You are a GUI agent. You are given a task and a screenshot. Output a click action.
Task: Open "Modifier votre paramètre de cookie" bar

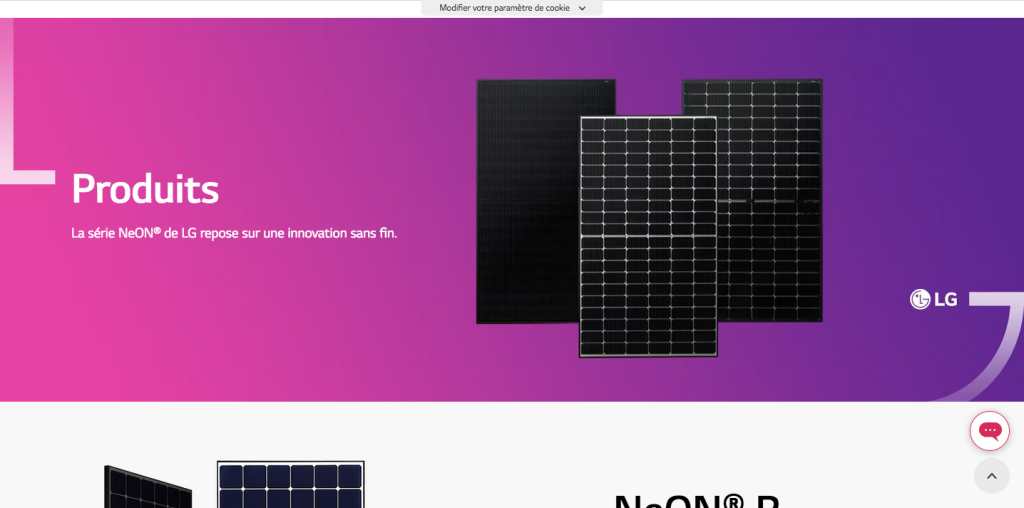pyautogui.click(x=512, y=8)
